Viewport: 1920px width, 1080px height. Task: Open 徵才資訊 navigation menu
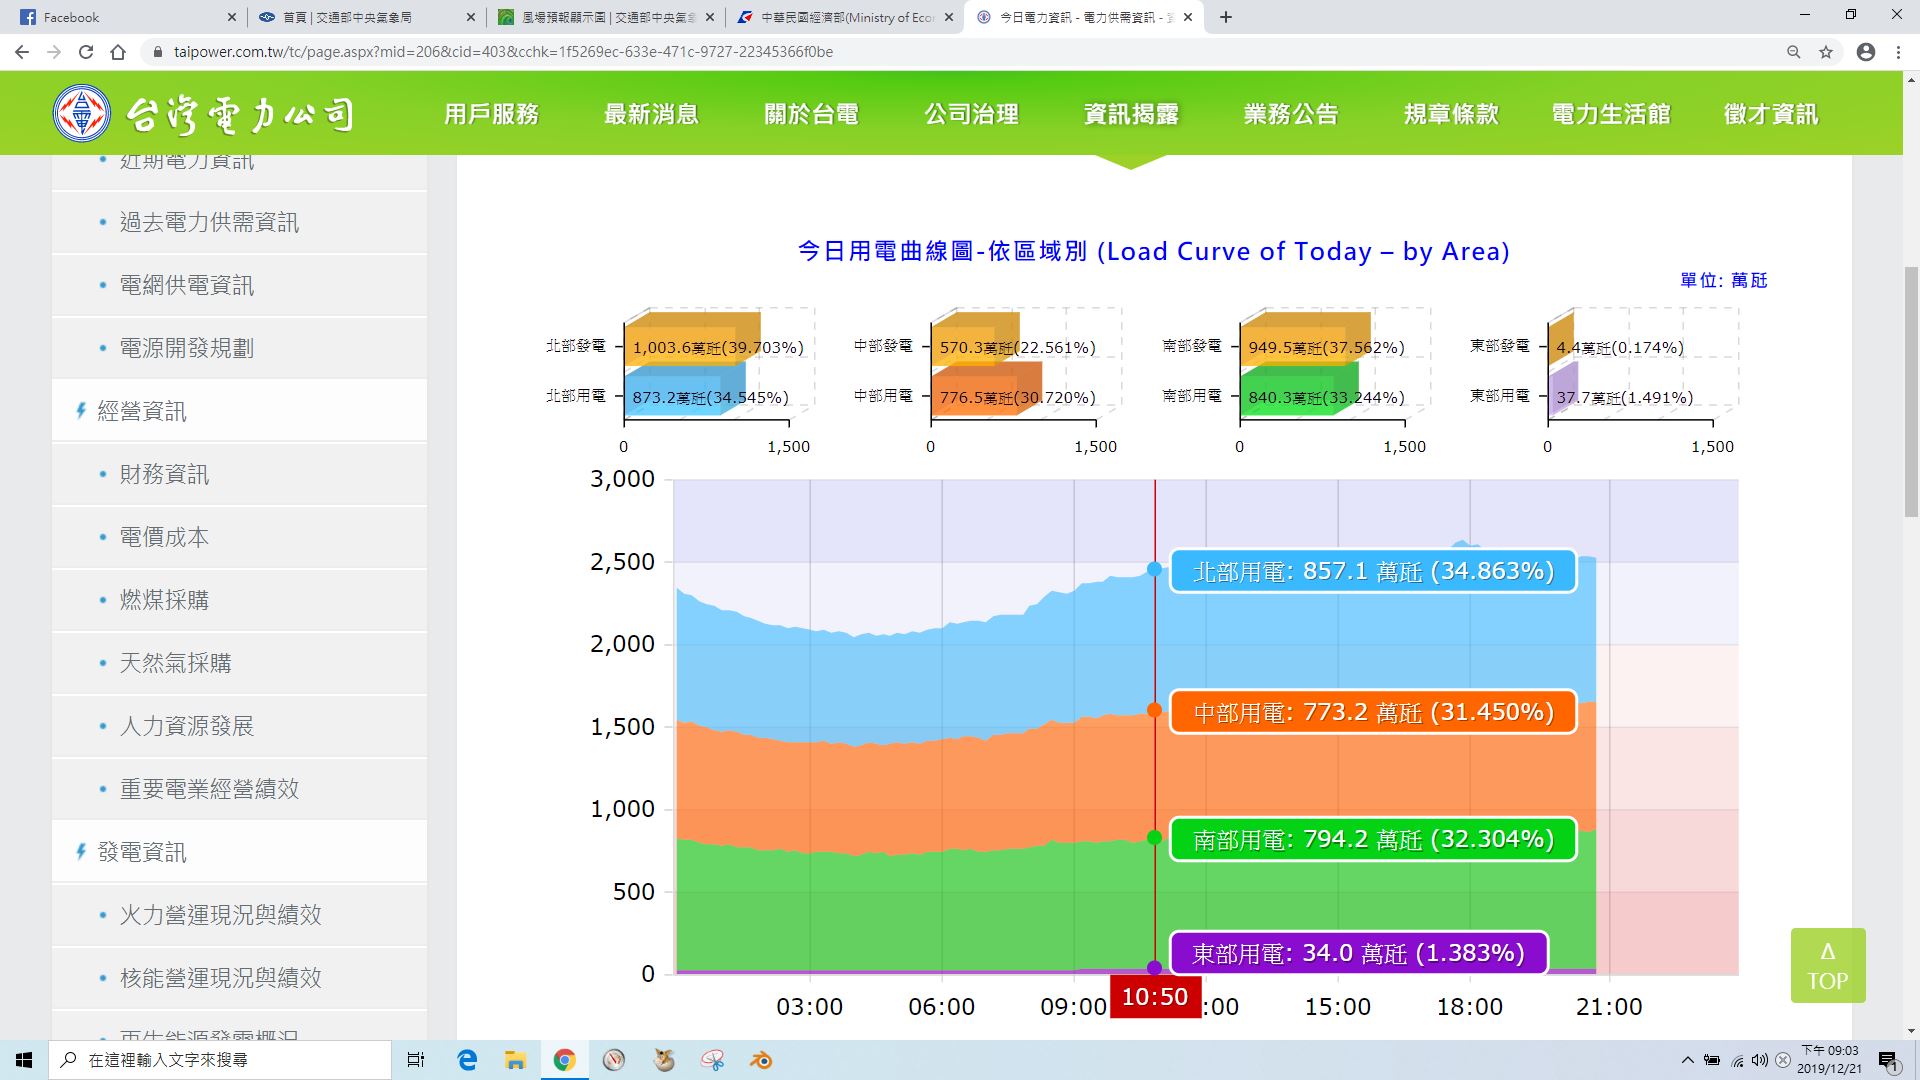pyautogui.click(x=1771, y=114)
